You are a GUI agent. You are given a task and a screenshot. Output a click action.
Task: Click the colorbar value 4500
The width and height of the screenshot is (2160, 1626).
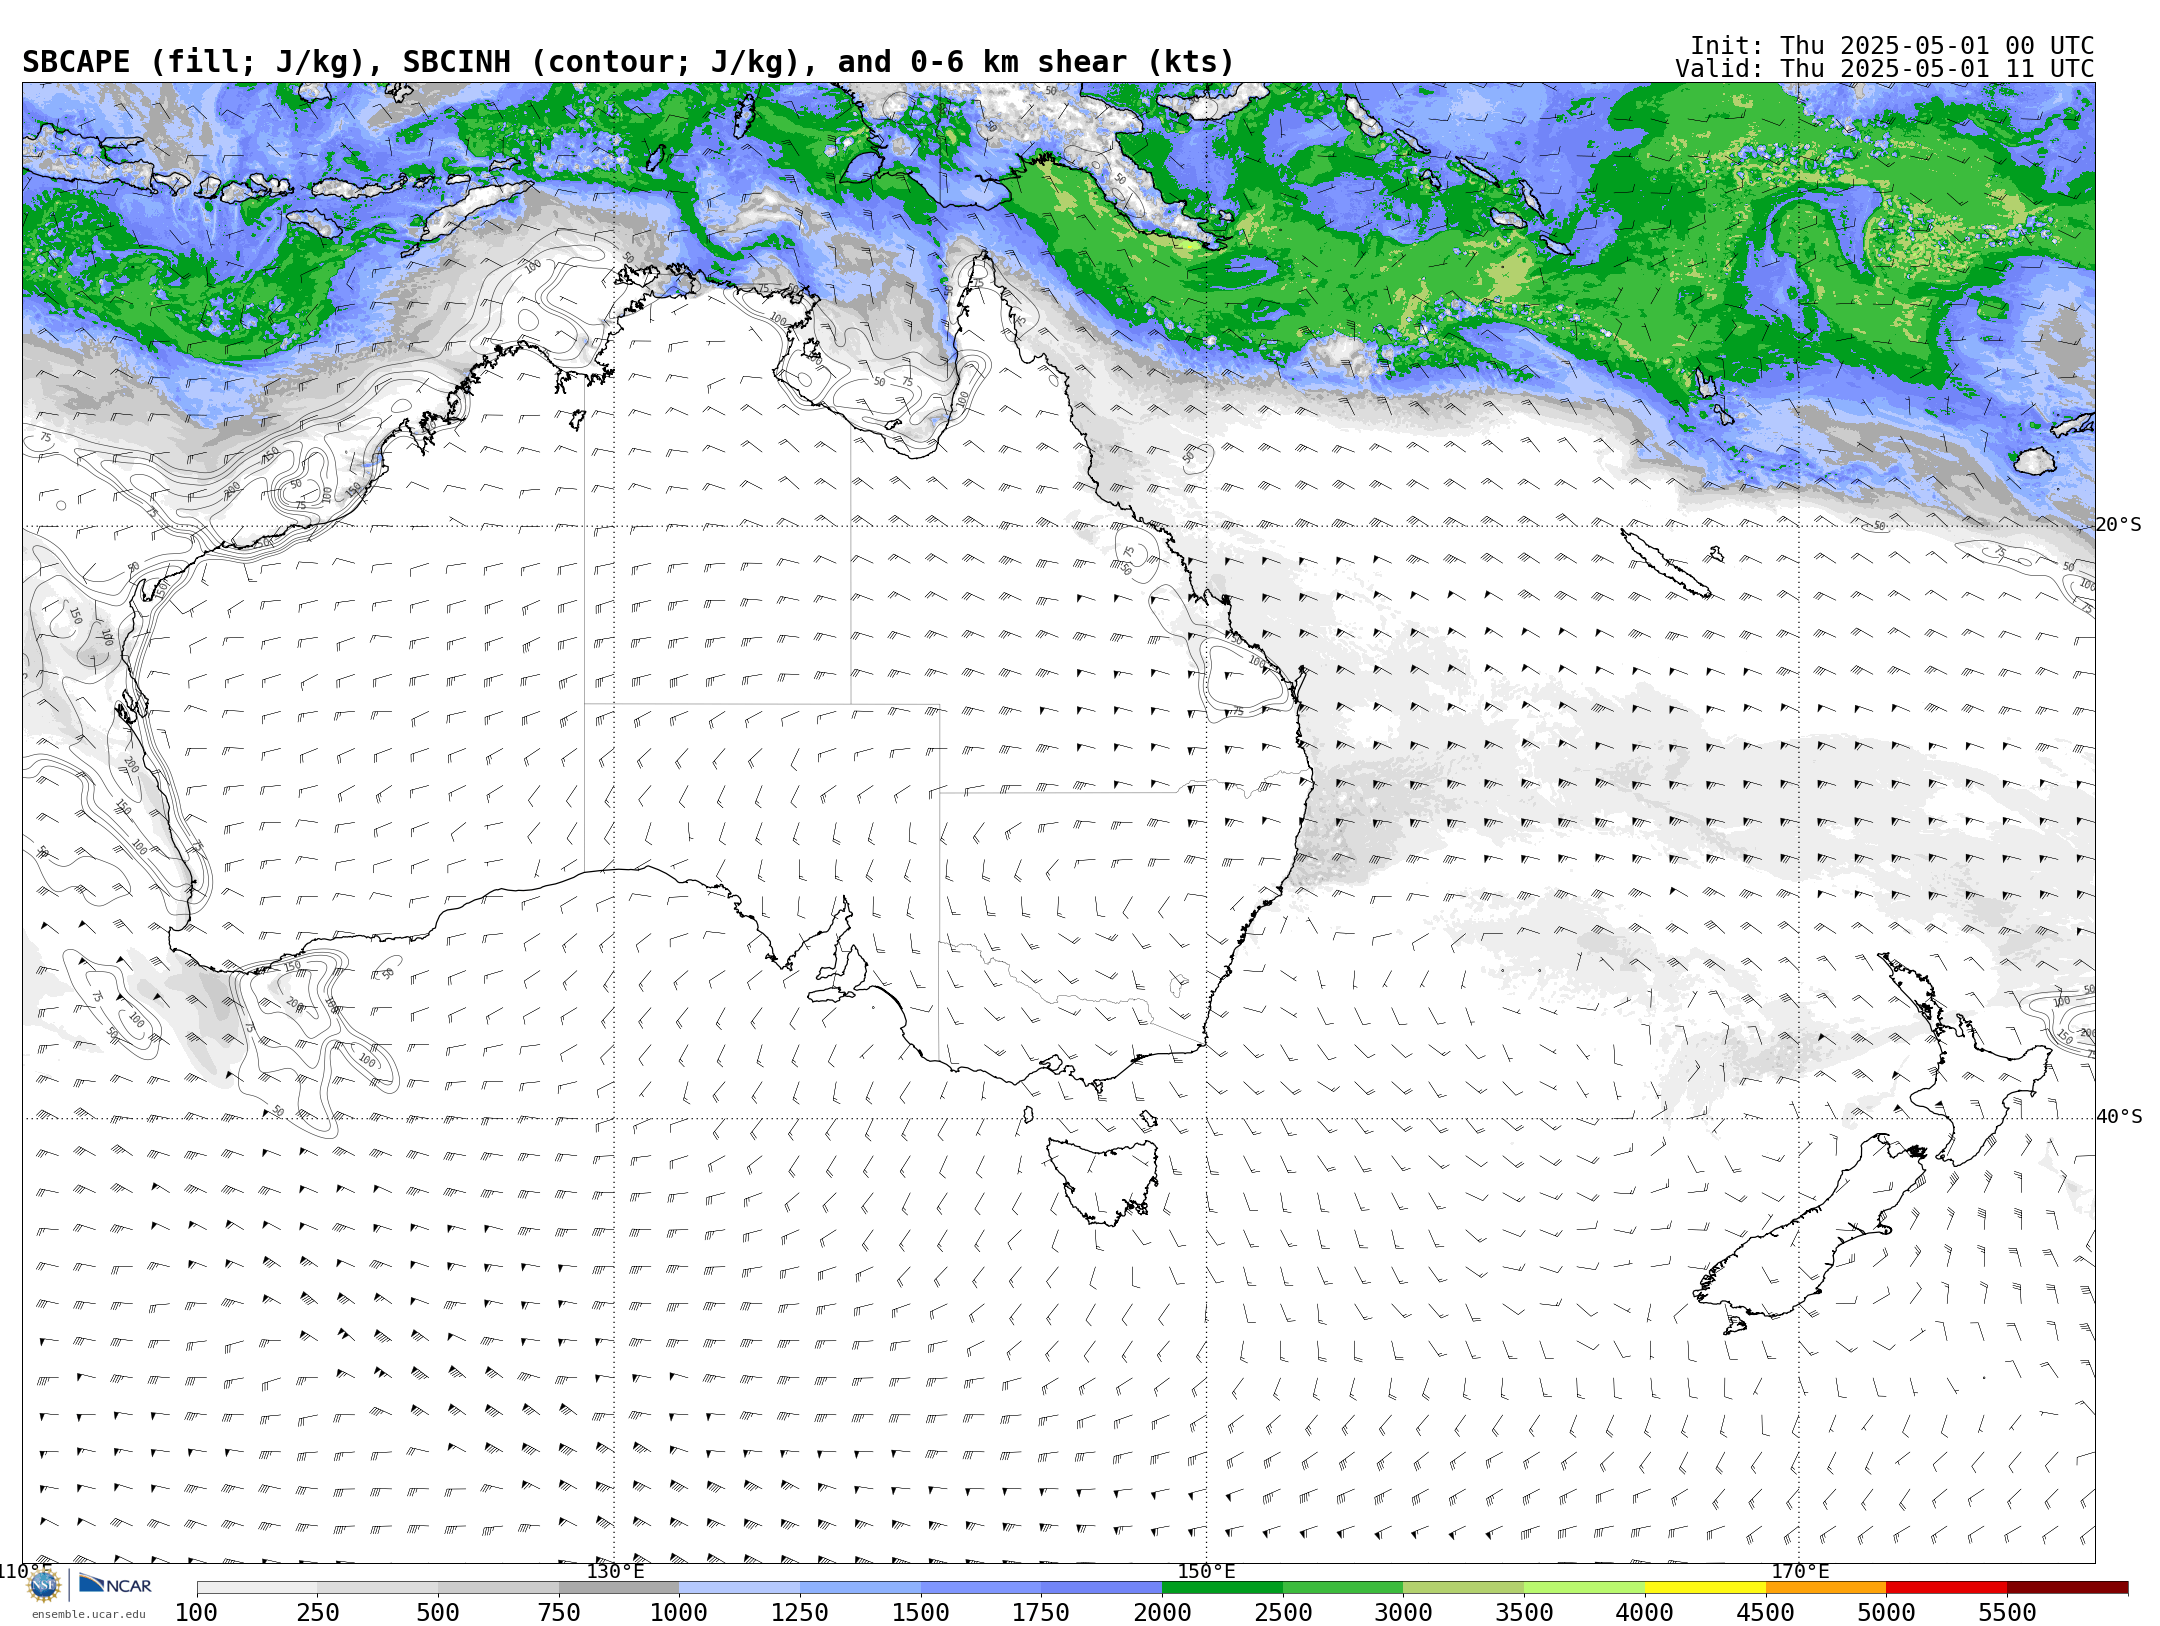coord(1766,1612)
